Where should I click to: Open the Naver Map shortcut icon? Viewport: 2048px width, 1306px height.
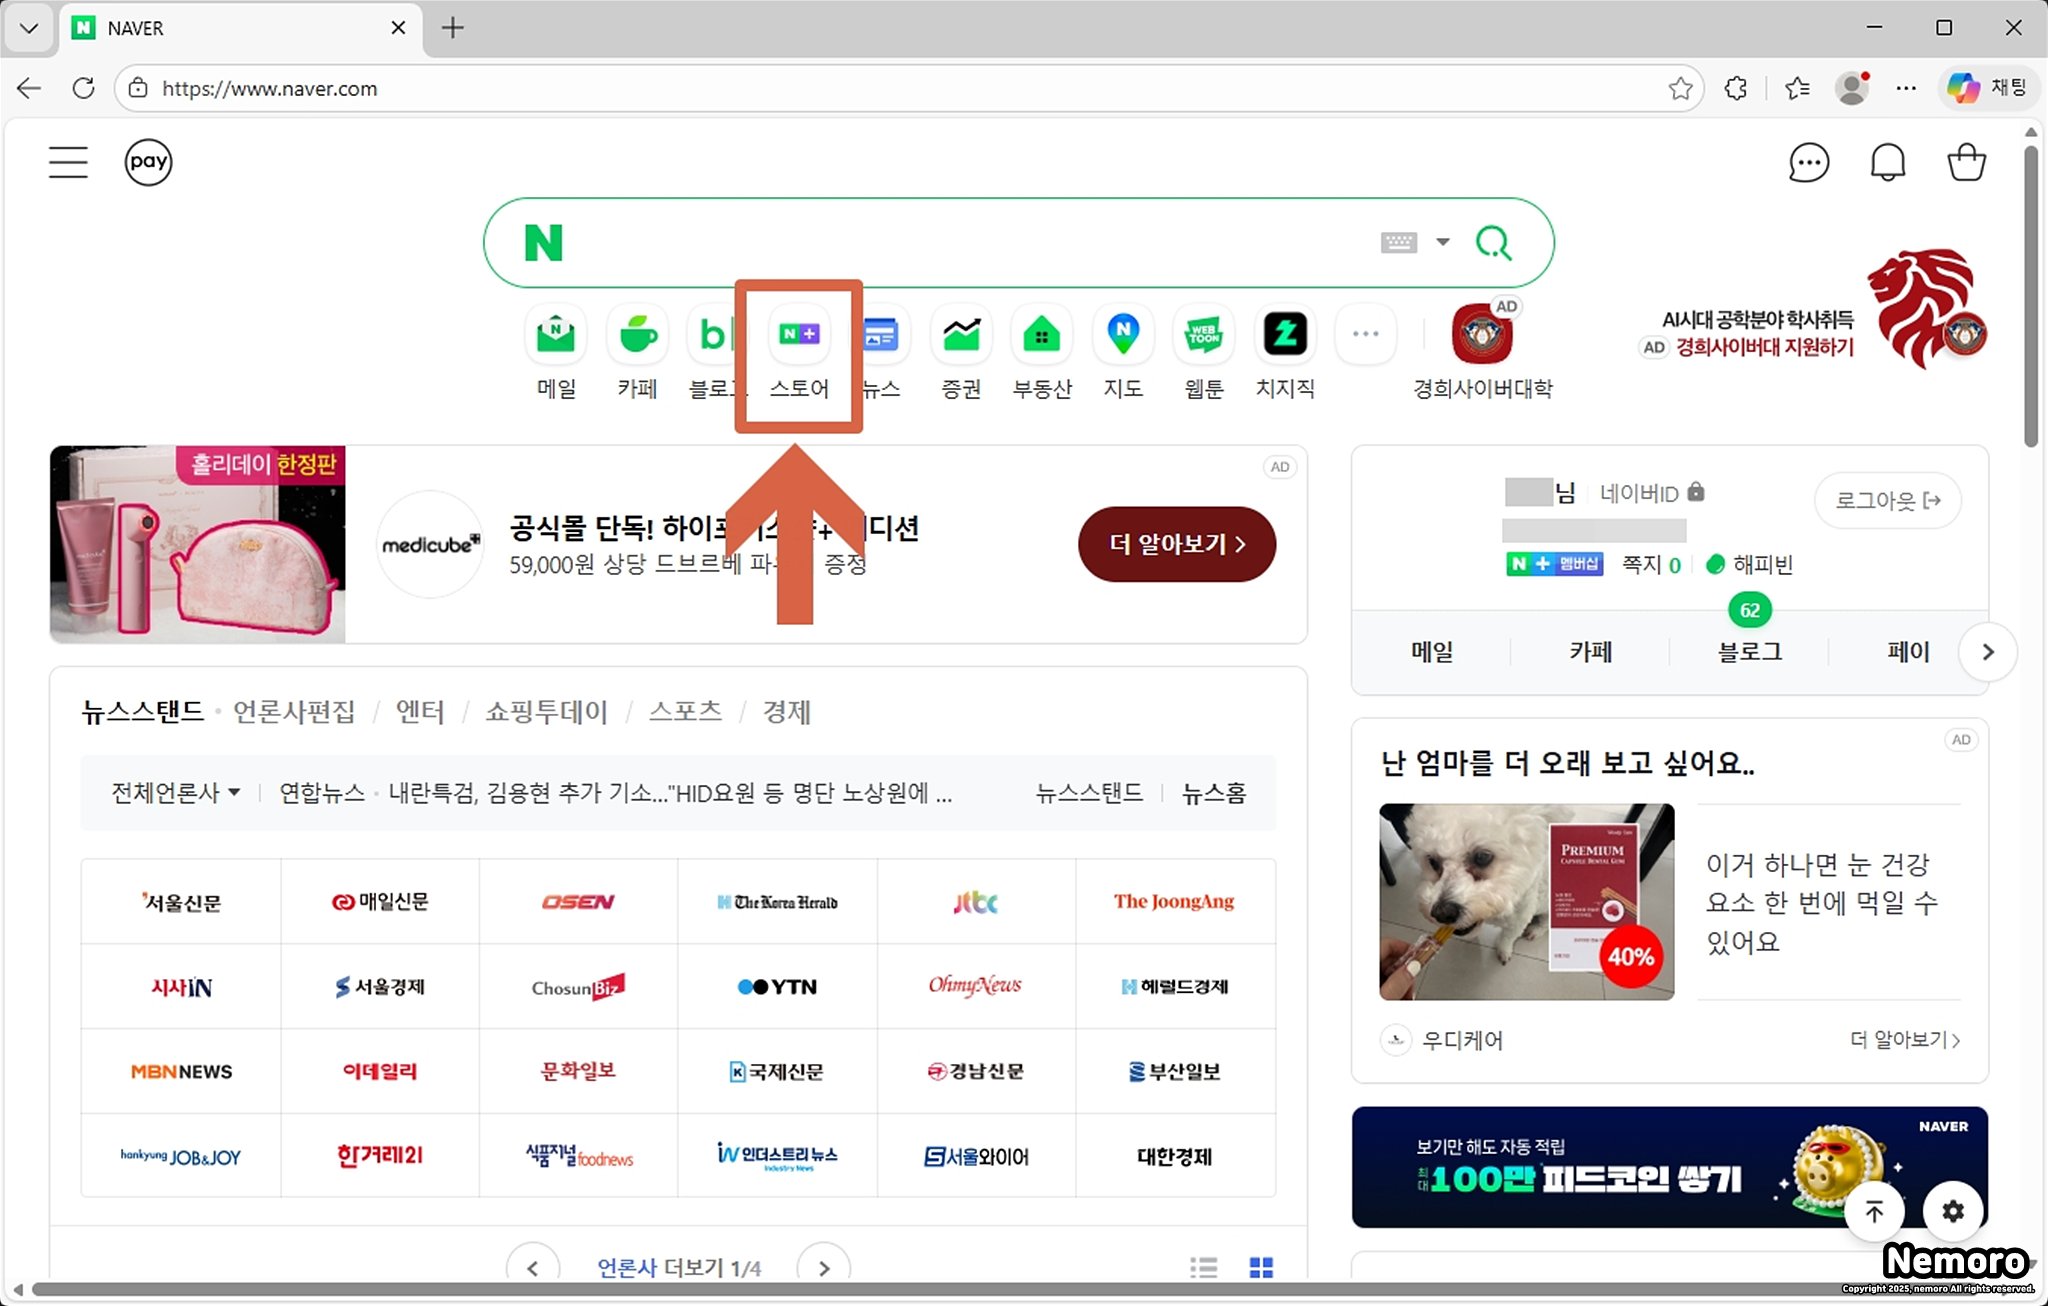pyautogui.click(x=1123, y=335)
